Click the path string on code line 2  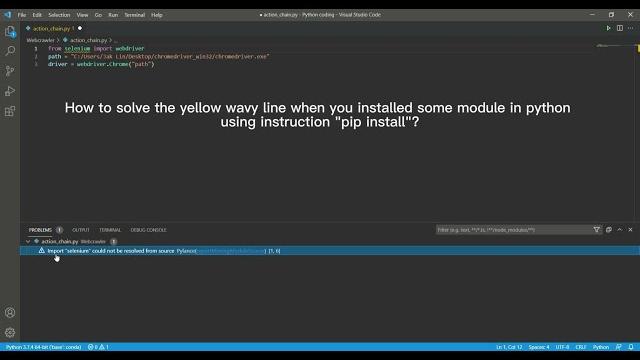click(x=170, y=56)
